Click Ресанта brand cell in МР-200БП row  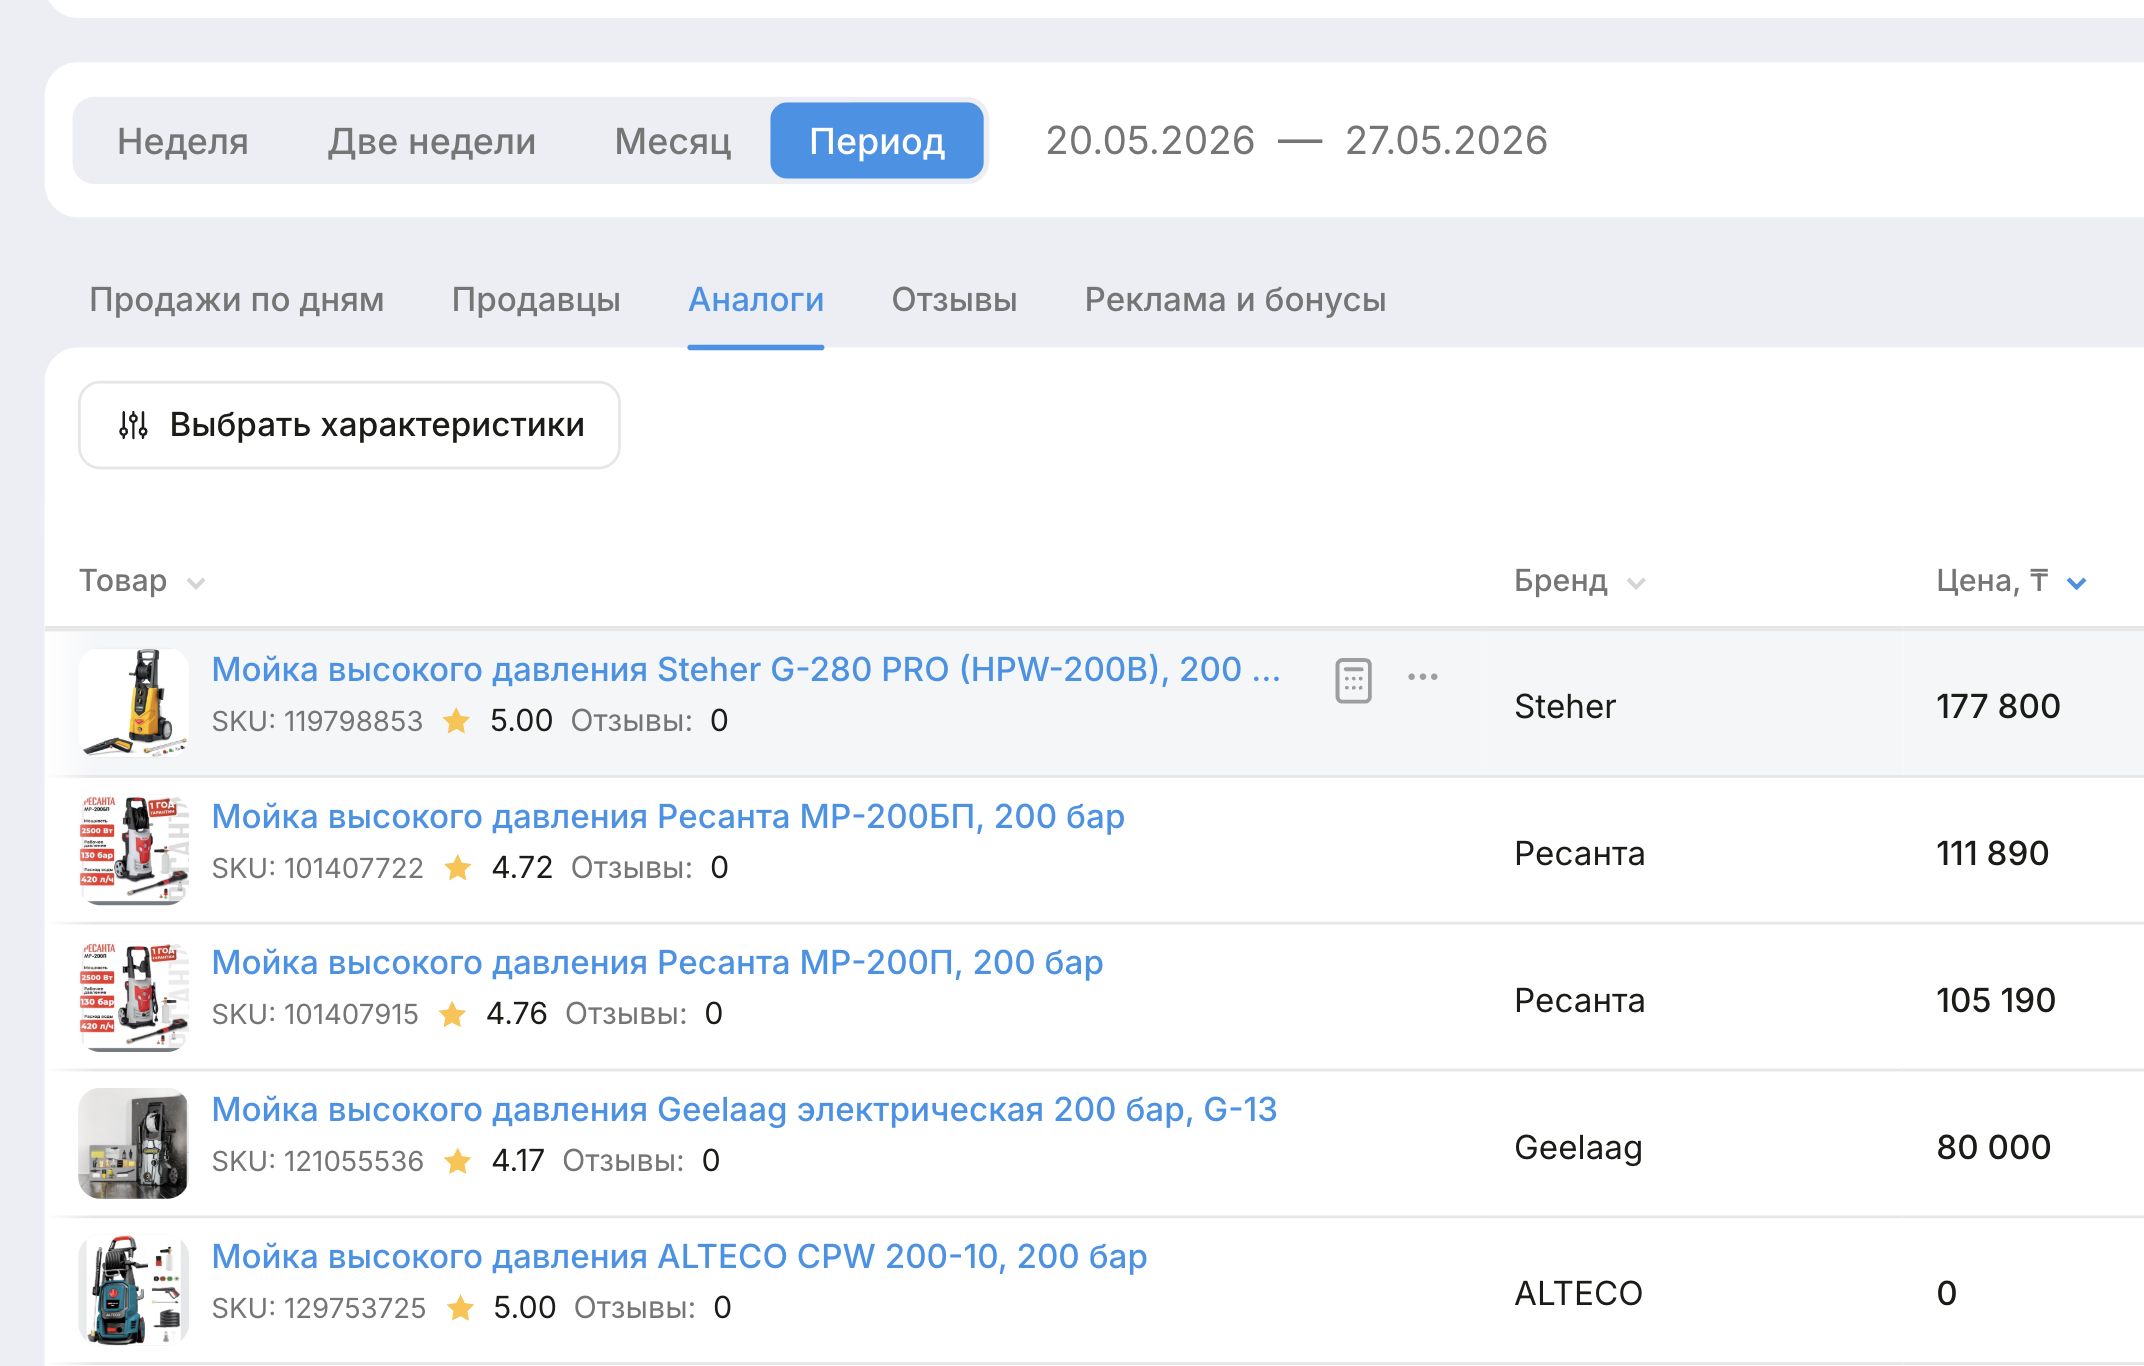pyautogui.click(x=1579, y=853)
